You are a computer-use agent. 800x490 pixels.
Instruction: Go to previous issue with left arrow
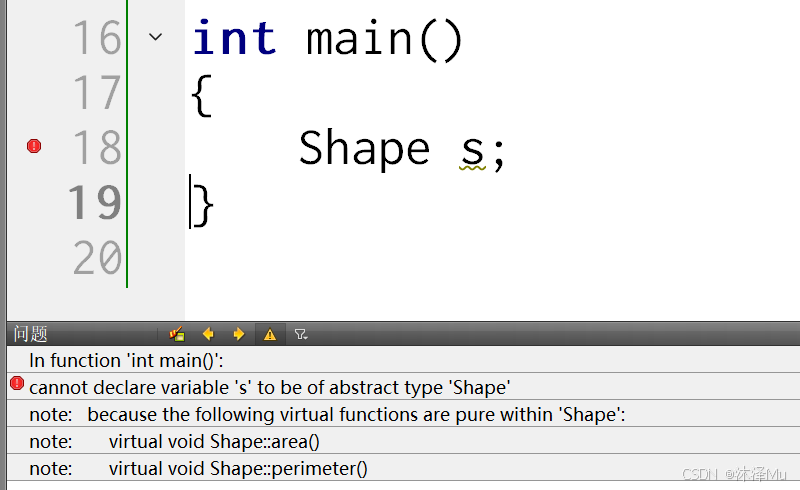[208, 334]
